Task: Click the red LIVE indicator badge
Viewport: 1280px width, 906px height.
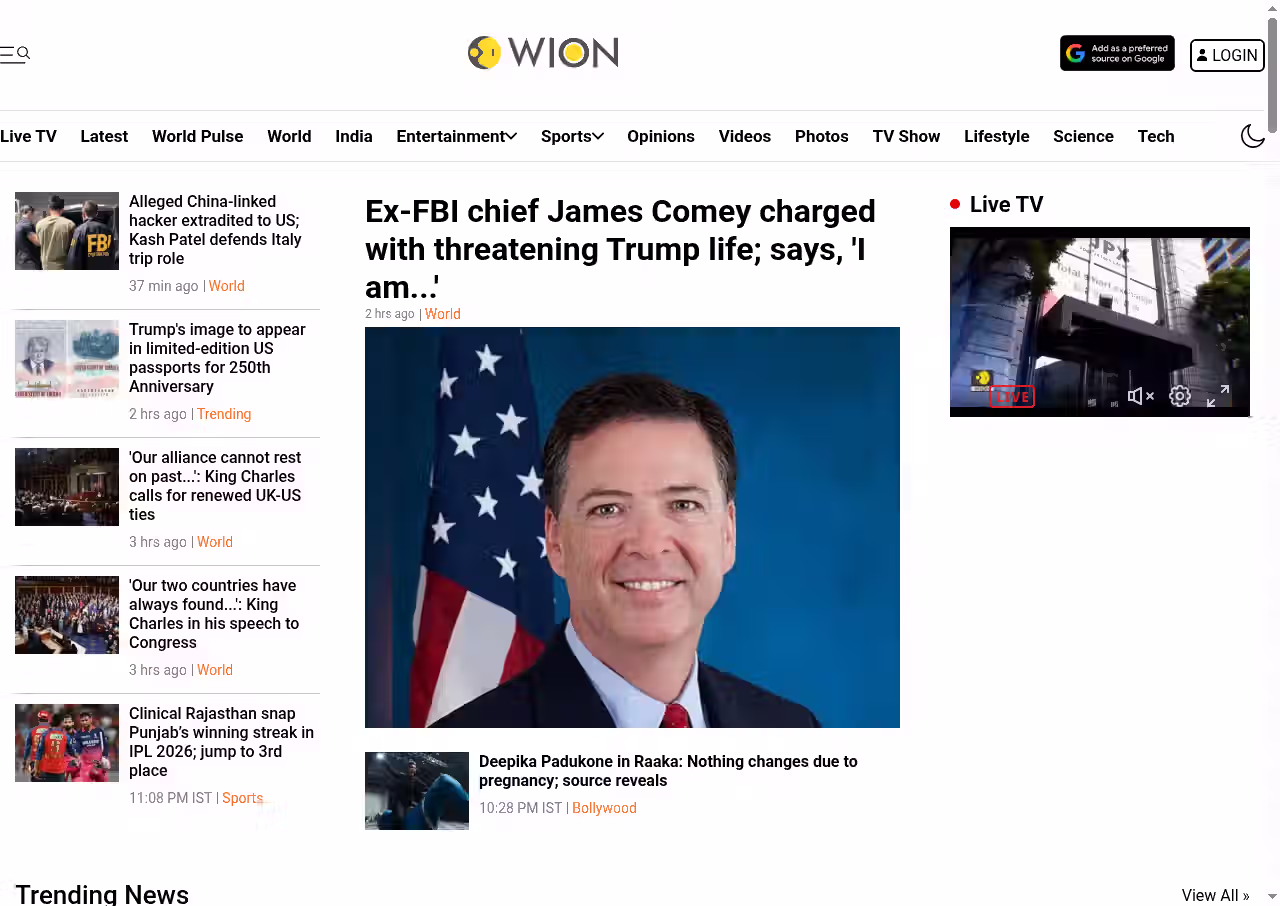Action: (1012, 397)
